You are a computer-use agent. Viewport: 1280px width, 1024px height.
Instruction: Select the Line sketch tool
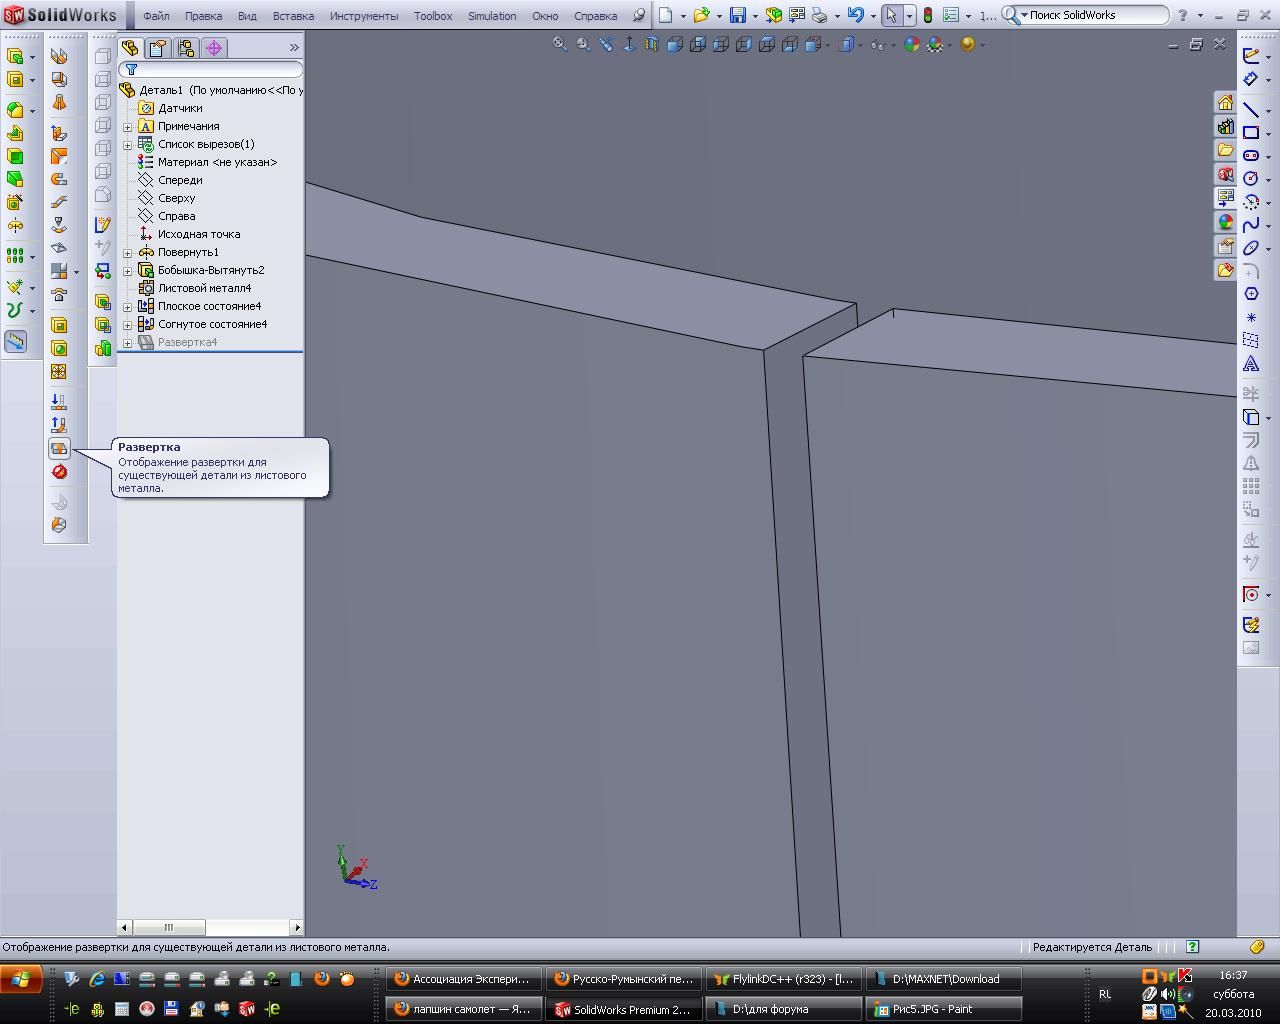click(1251, 109)
